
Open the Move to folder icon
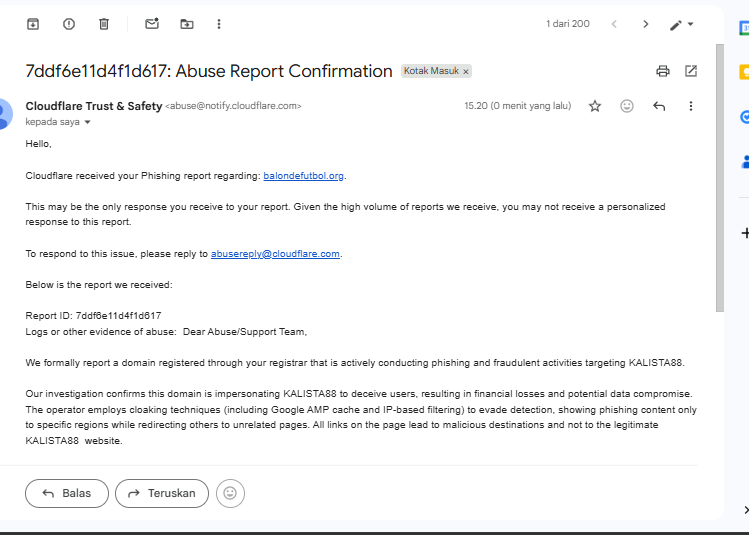point(187,24)
